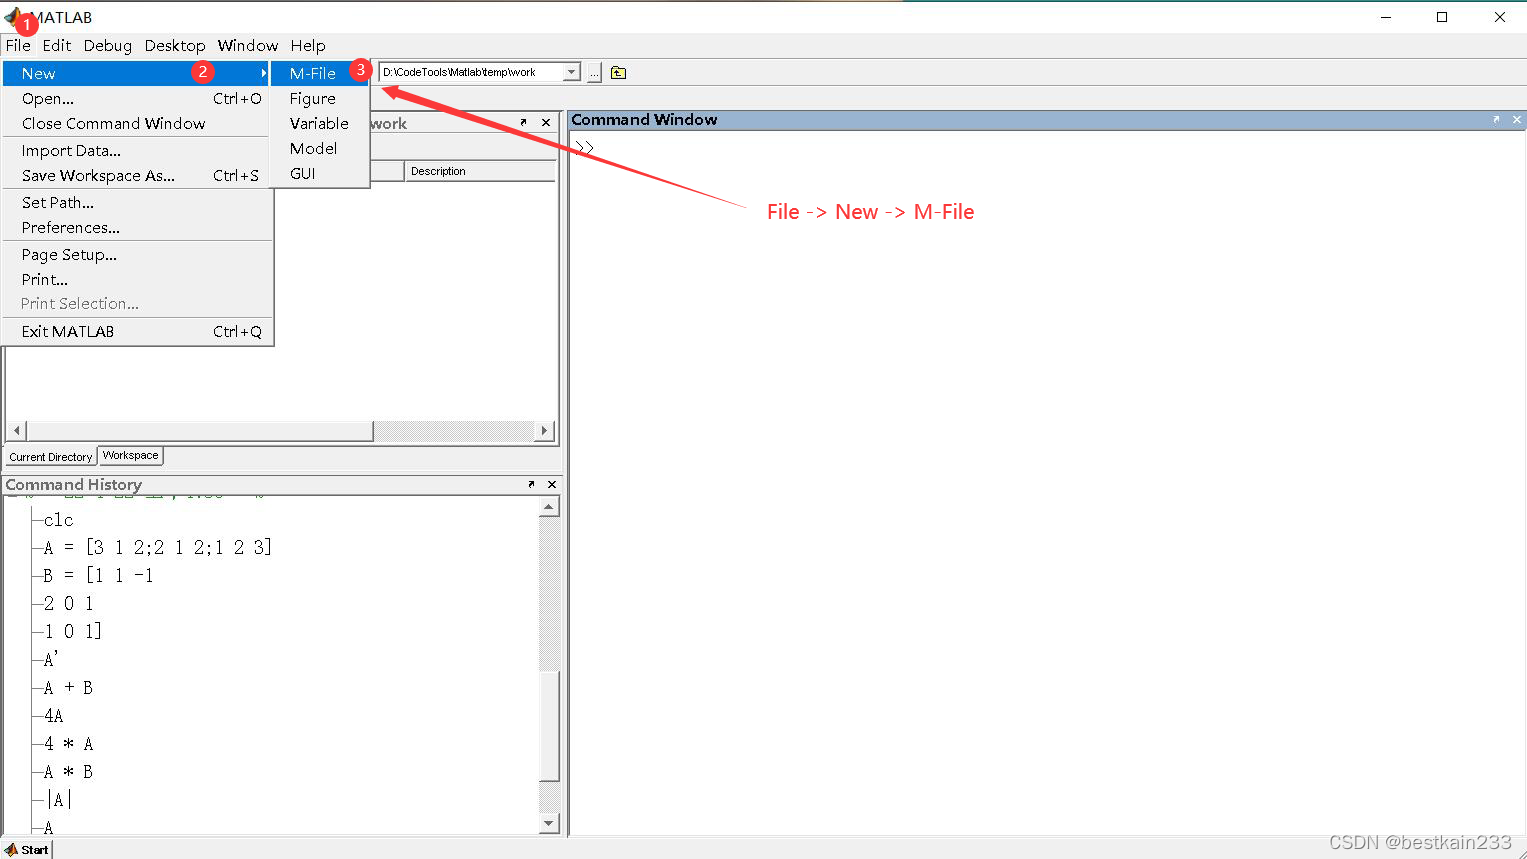
Task: Select 'A = [3 1 2;2 1 2;1 2 3]' history entry
Action: pos(158,547)
